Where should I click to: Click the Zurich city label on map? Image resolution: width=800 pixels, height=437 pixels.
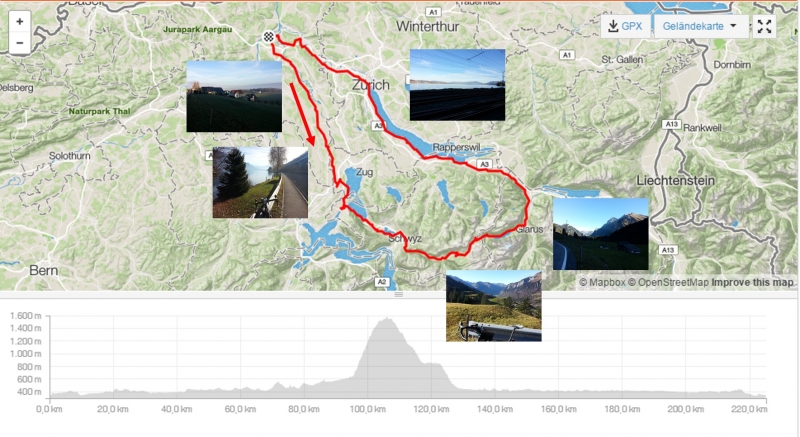tap(371, 85)
